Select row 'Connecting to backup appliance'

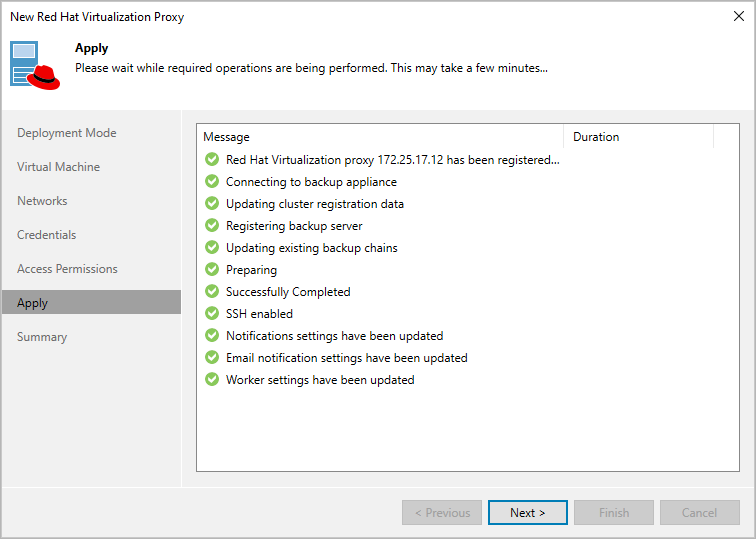coord(468,181)
